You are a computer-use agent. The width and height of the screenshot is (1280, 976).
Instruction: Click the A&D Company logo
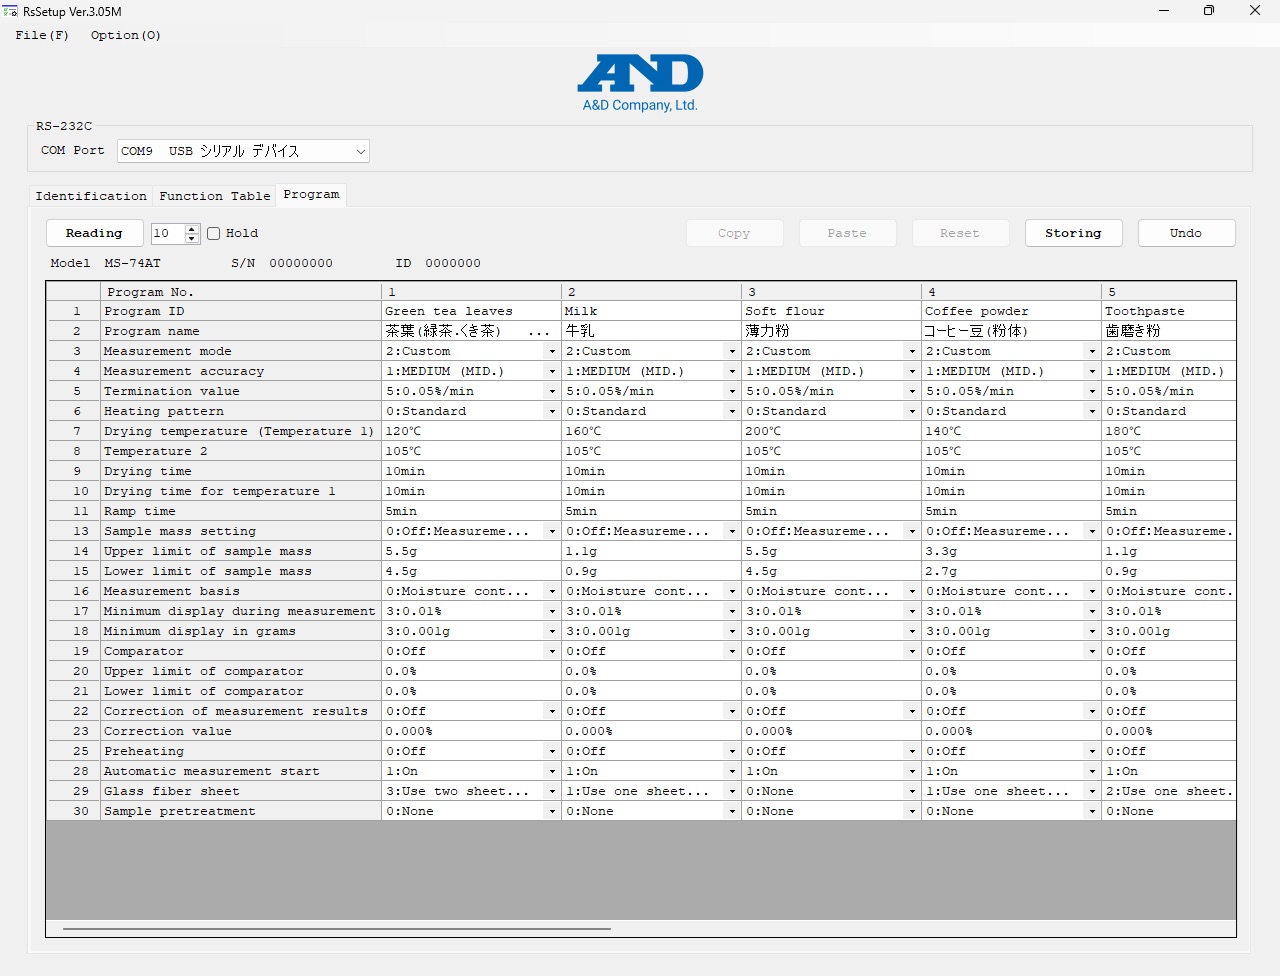click(640, 82)
